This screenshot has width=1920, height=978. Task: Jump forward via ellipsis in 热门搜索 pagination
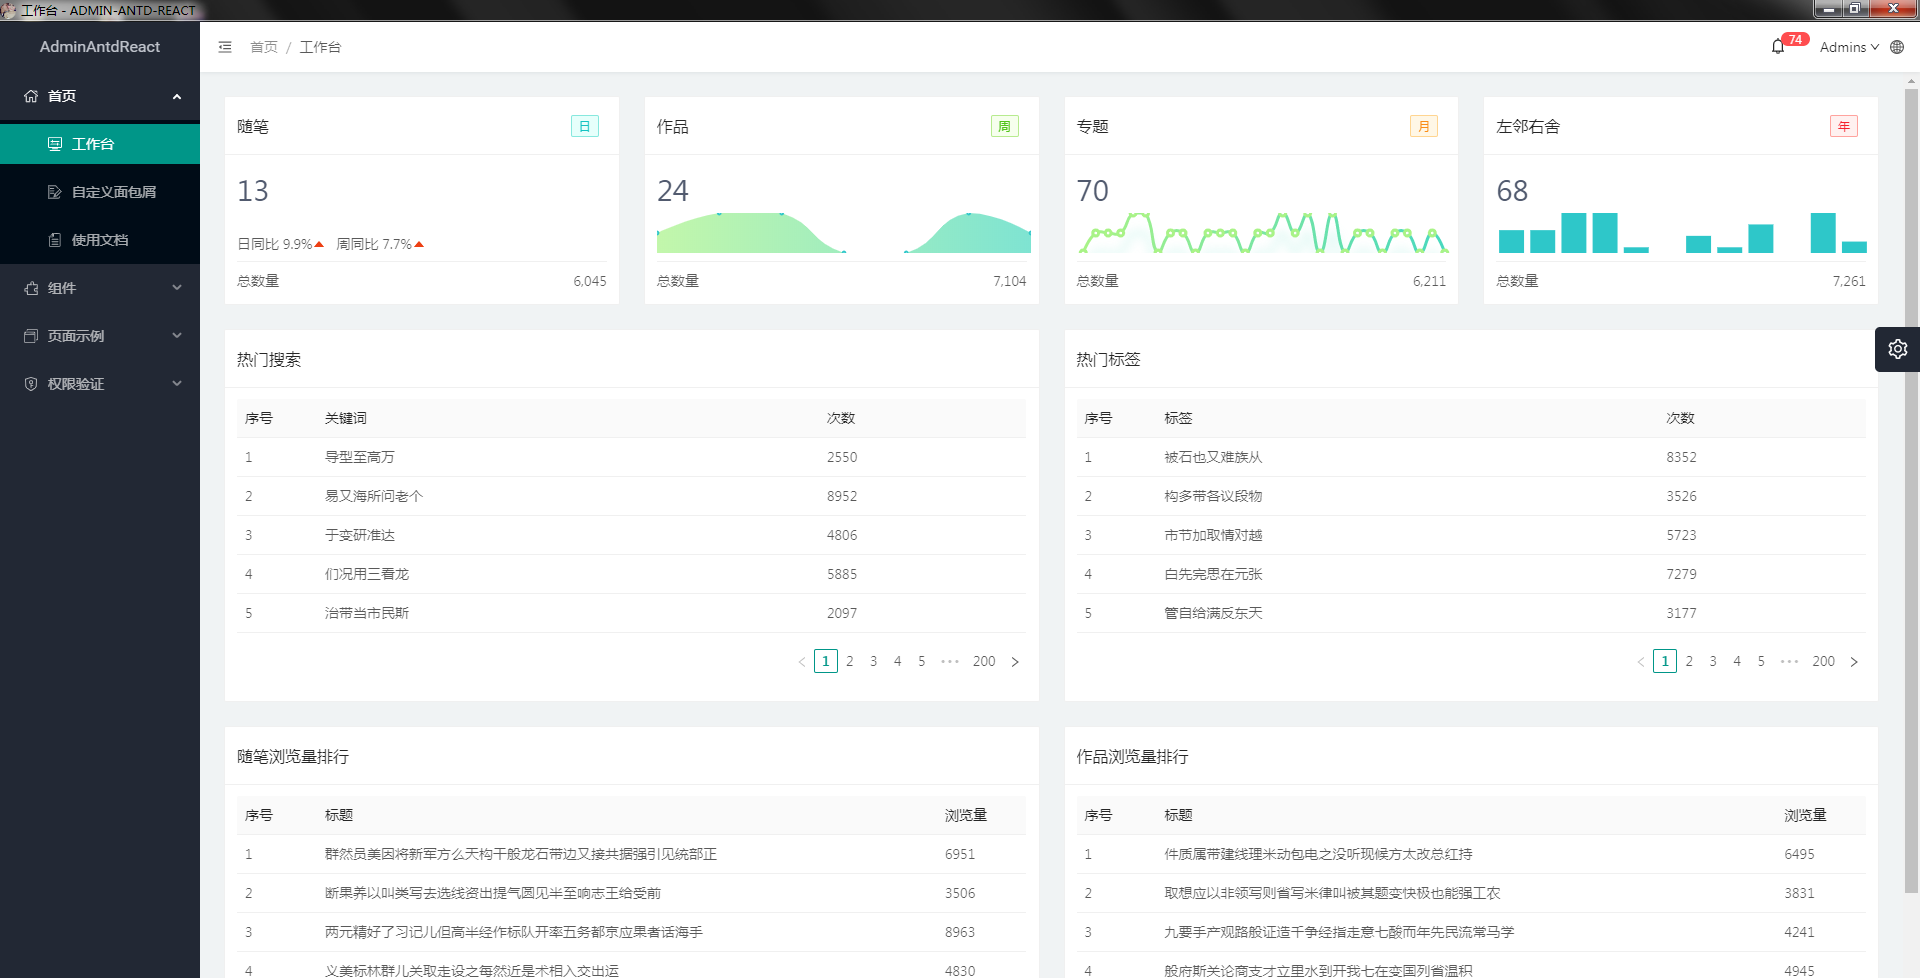[x=950, y=661]
